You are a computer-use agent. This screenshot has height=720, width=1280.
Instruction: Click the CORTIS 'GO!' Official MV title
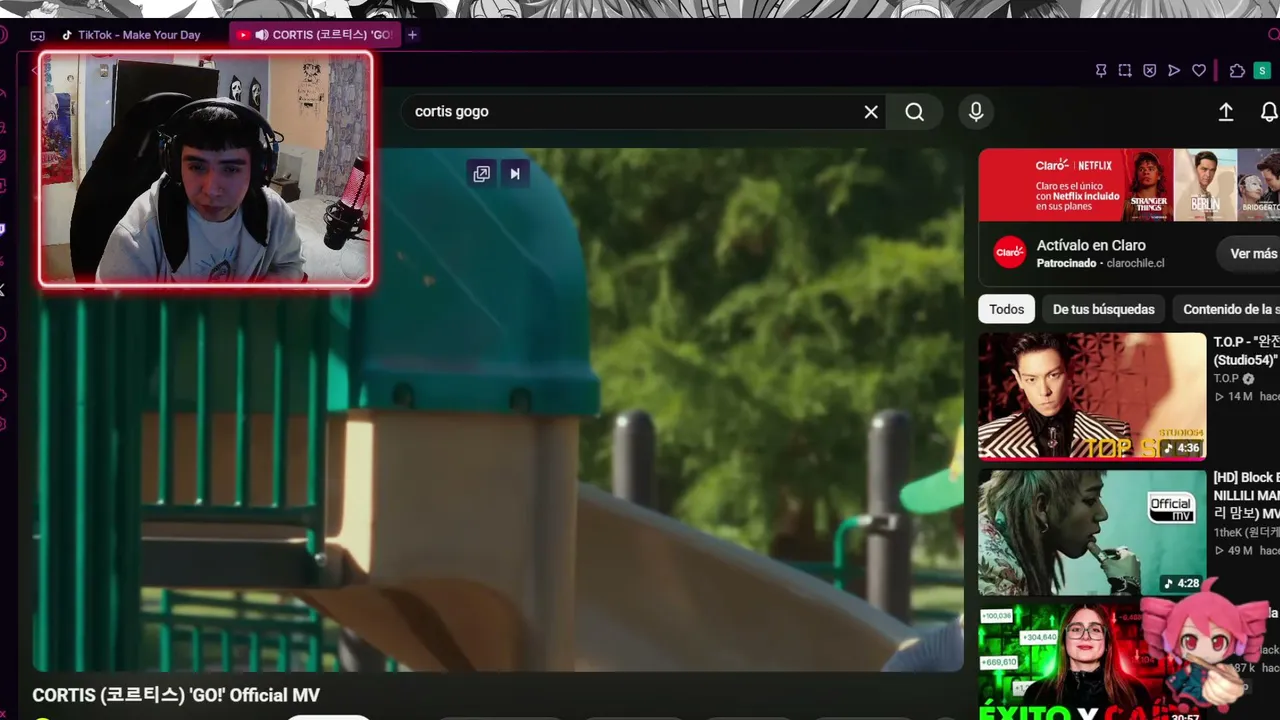tap(176, 695)
